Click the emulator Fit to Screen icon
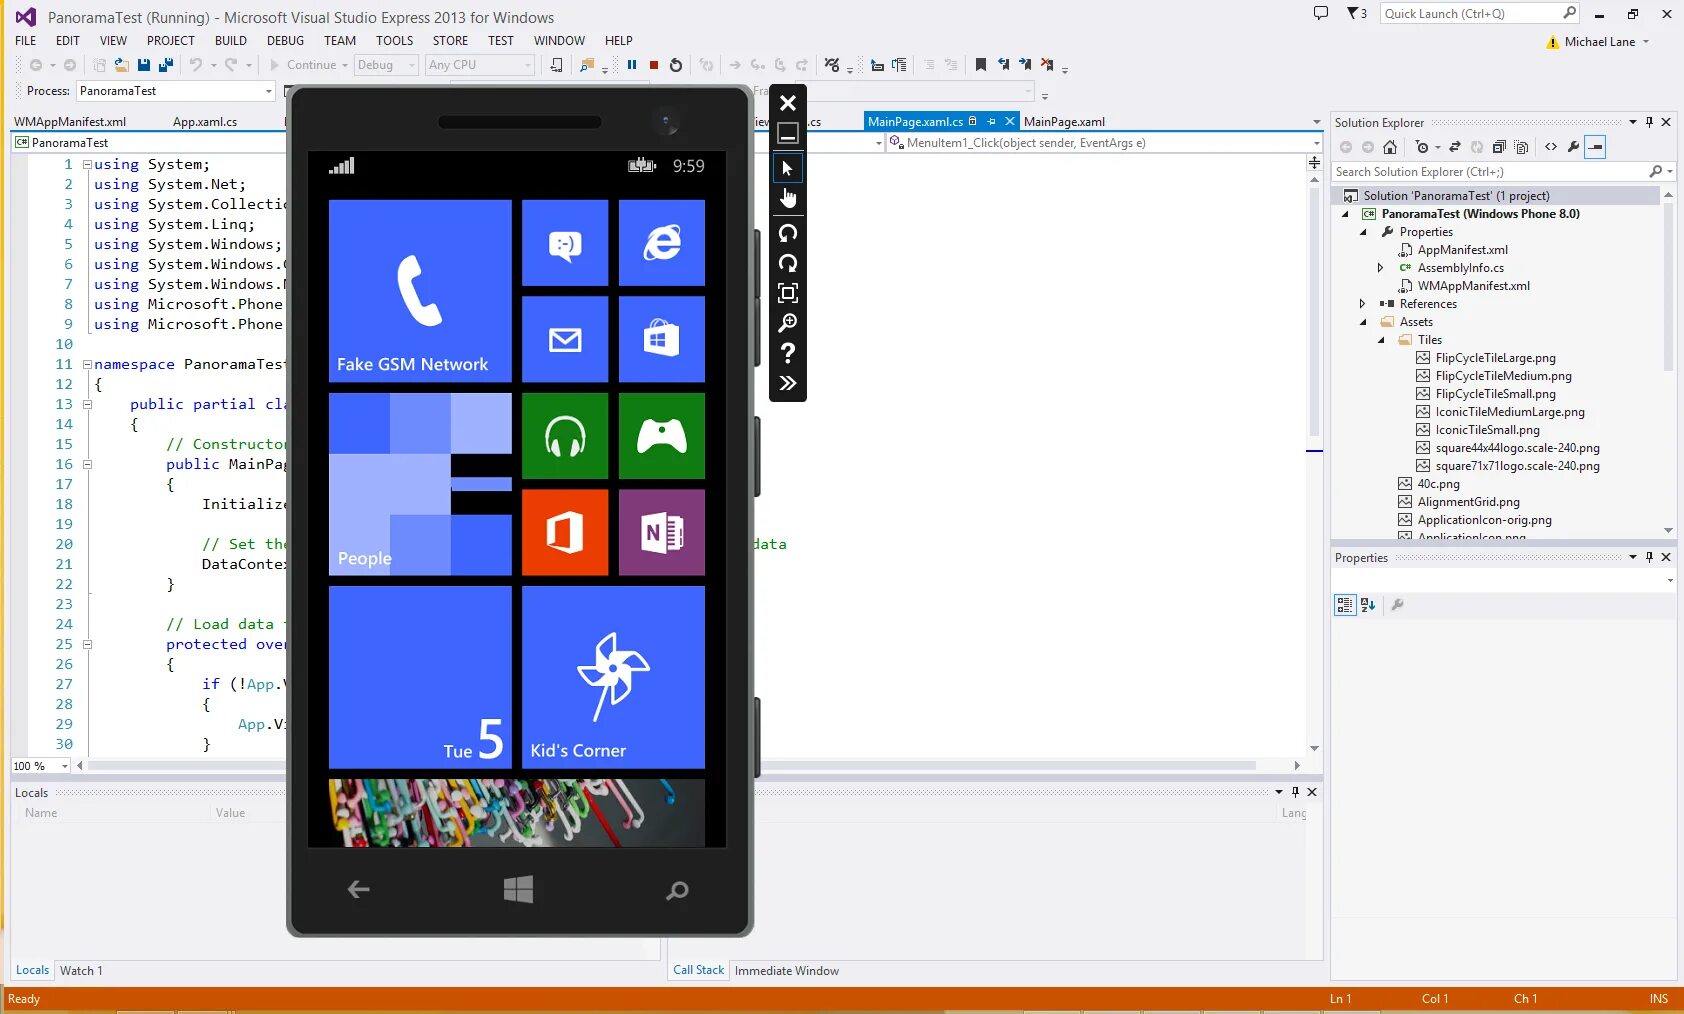The height and width of the screenshot is (1014, 1684). click(788, 293)
